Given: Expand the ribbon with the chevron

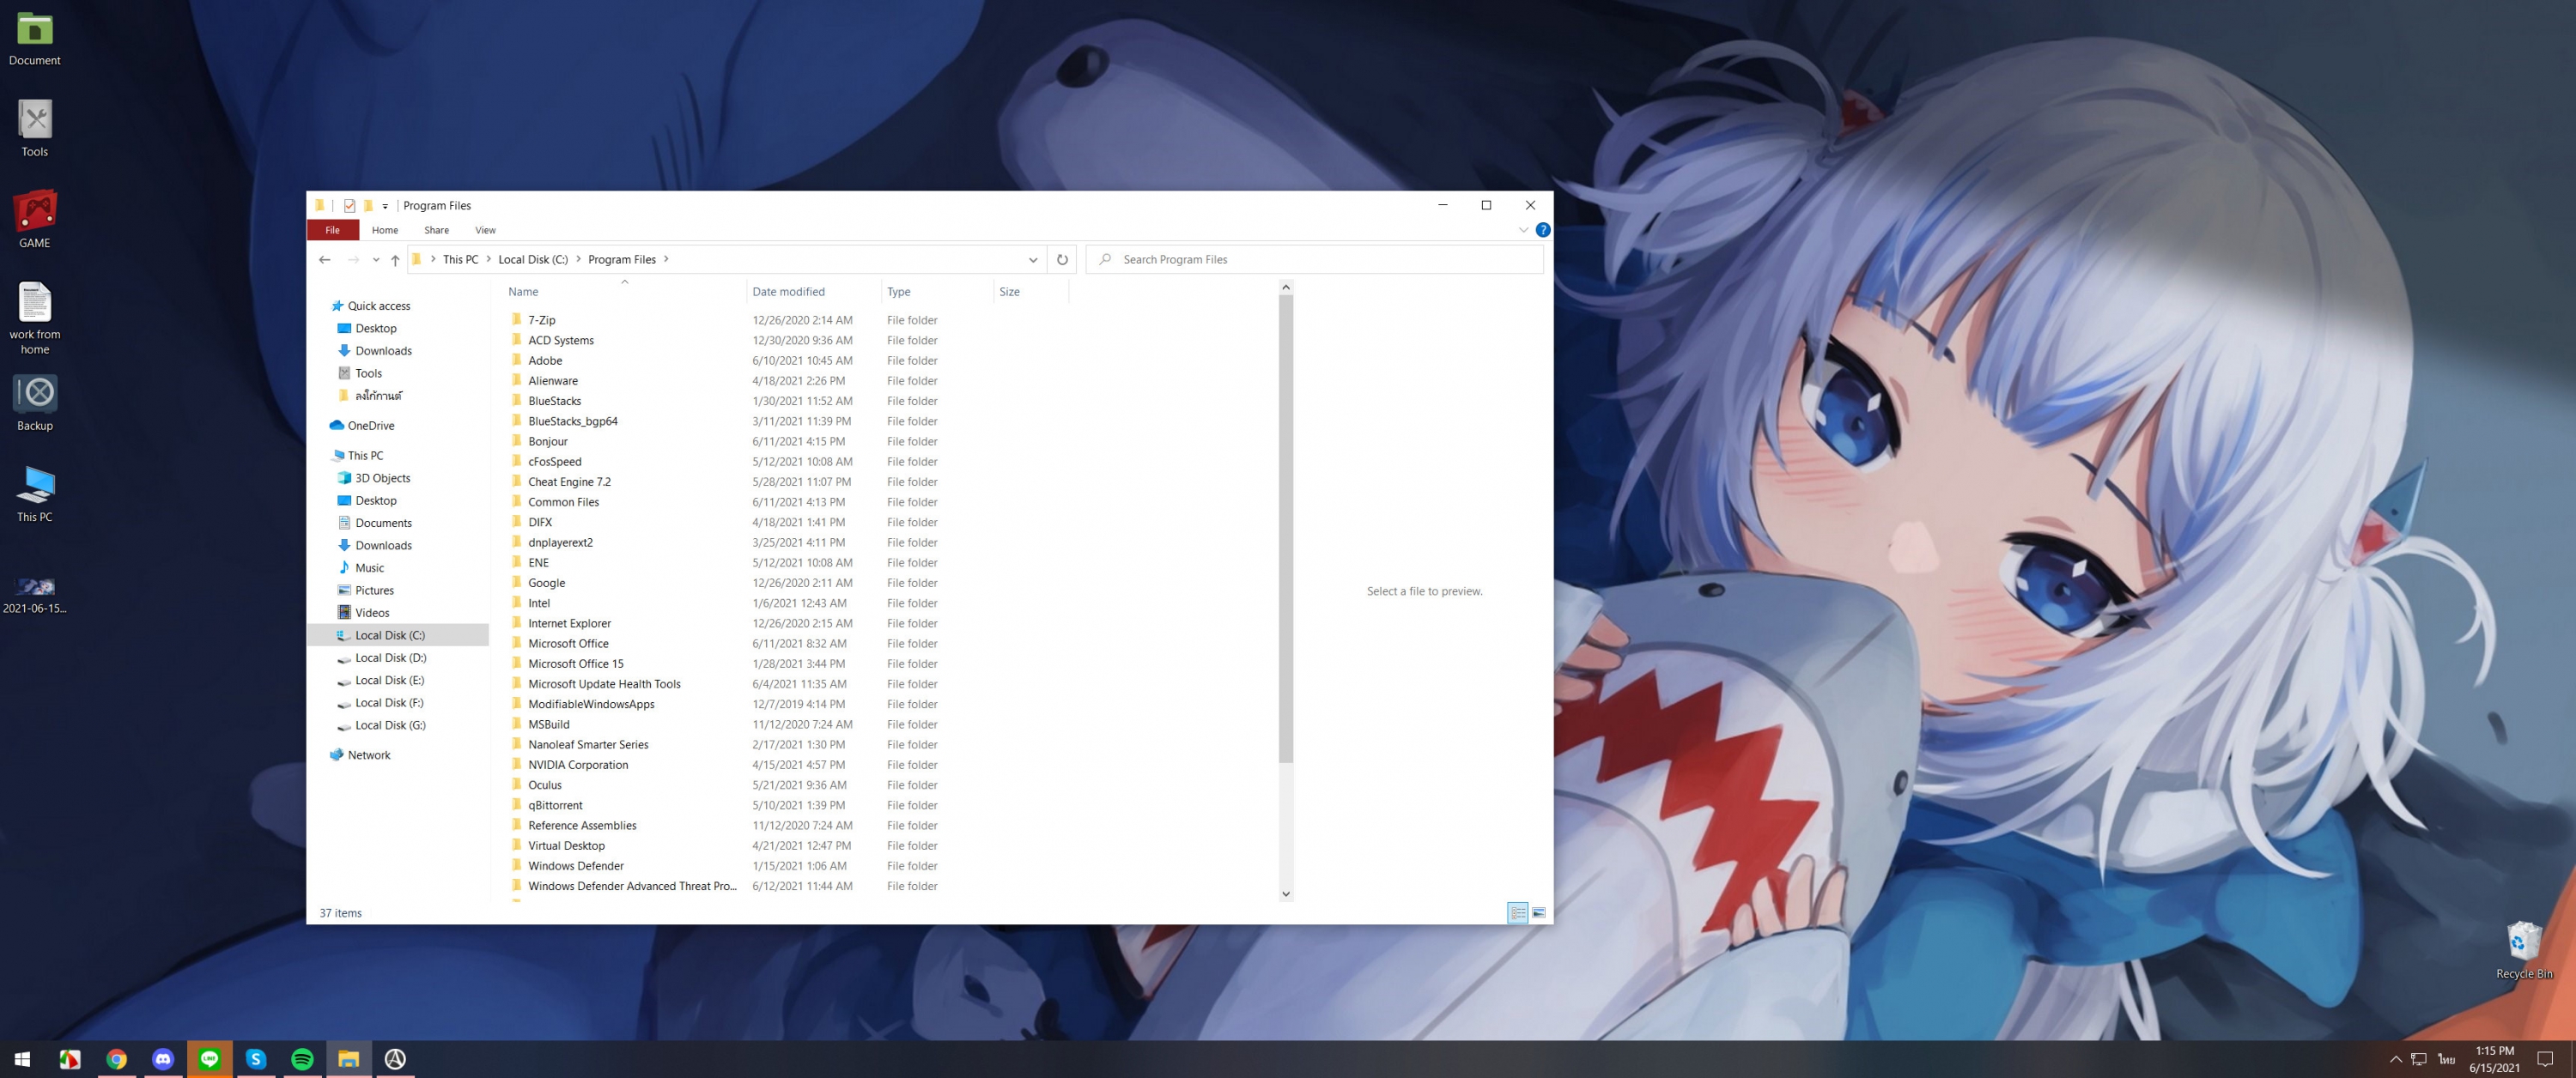Looking at the screenshot, I should point(1523,230).
